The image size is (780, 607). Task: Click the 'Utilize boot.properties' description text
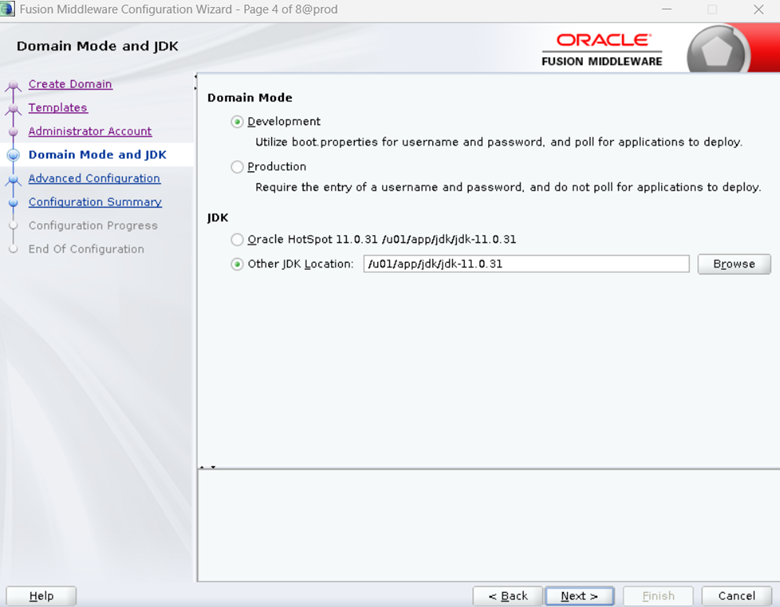point(498,142)
